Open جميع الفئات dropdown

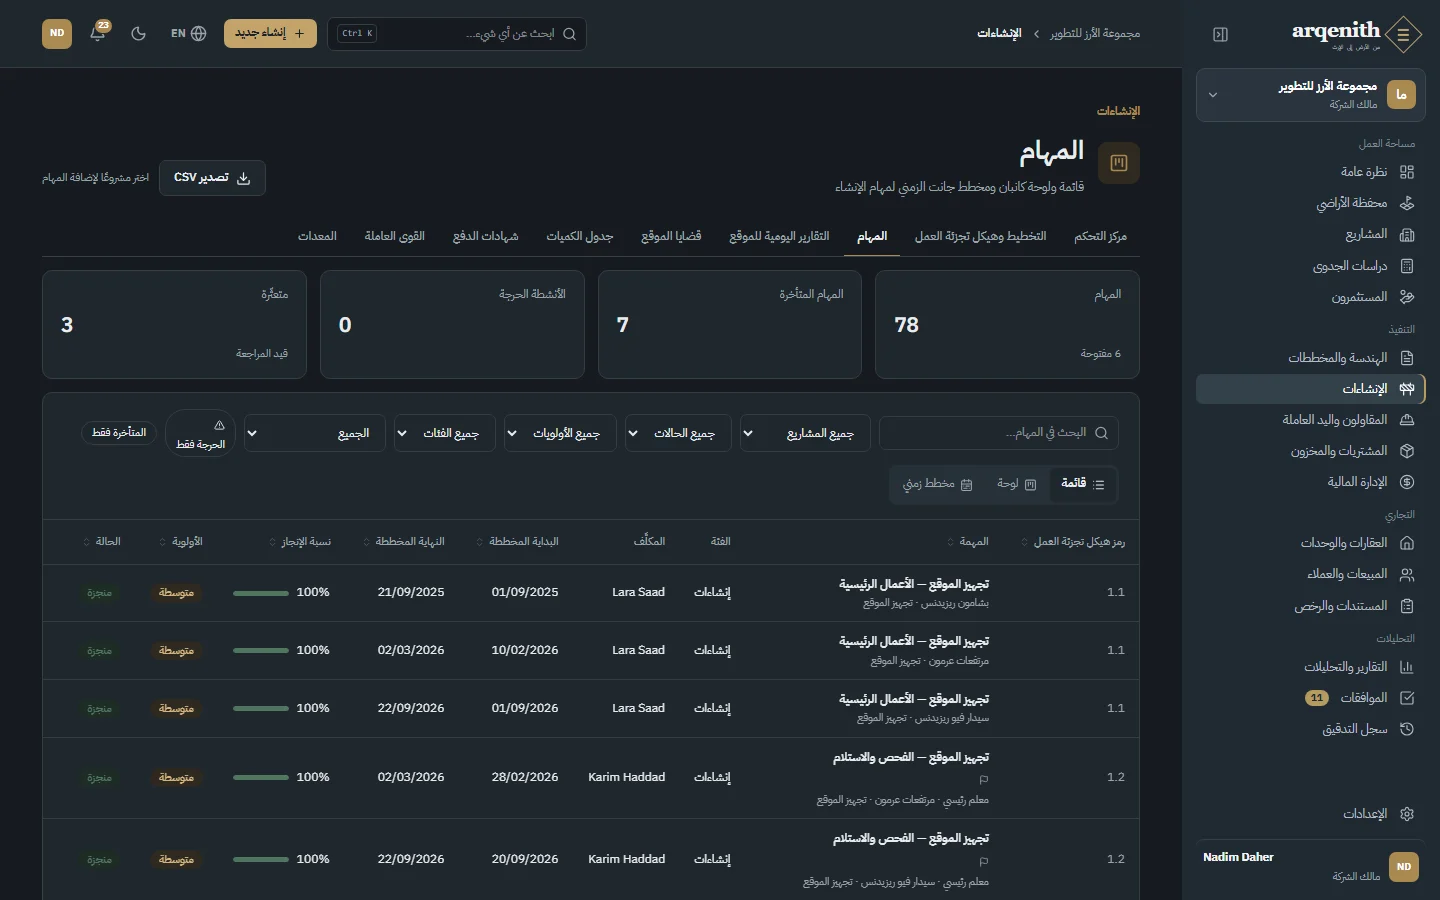click(x=444, y=433)
